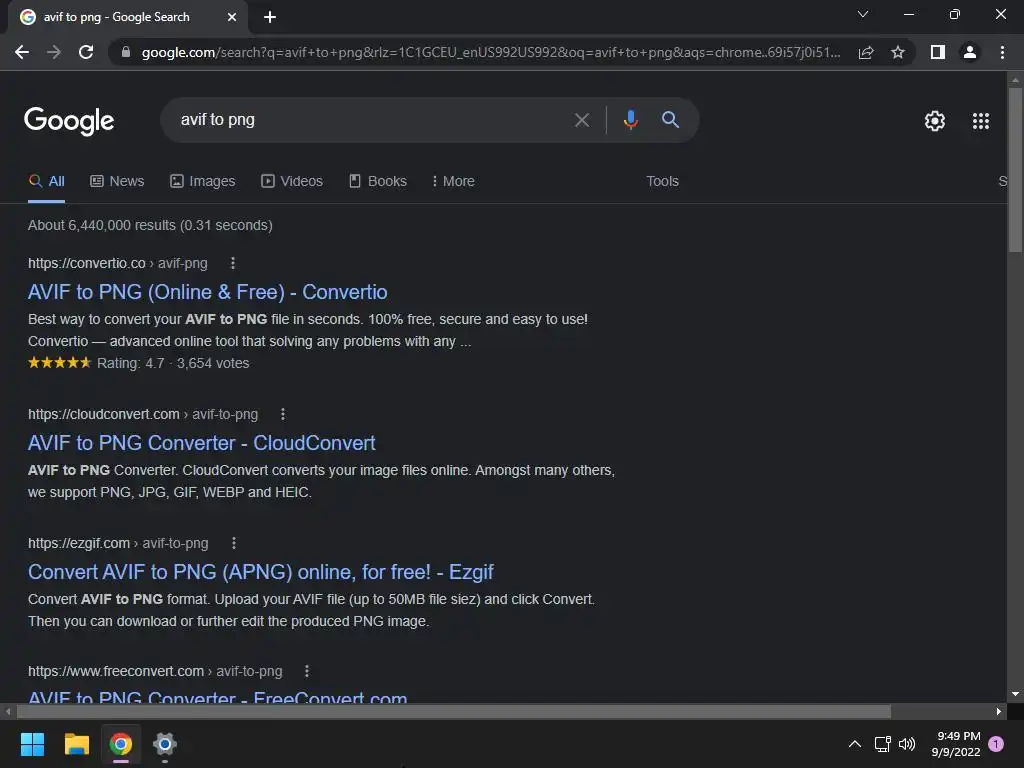
Task: Expand the More search filters
Action: click(x=453, y=182)
